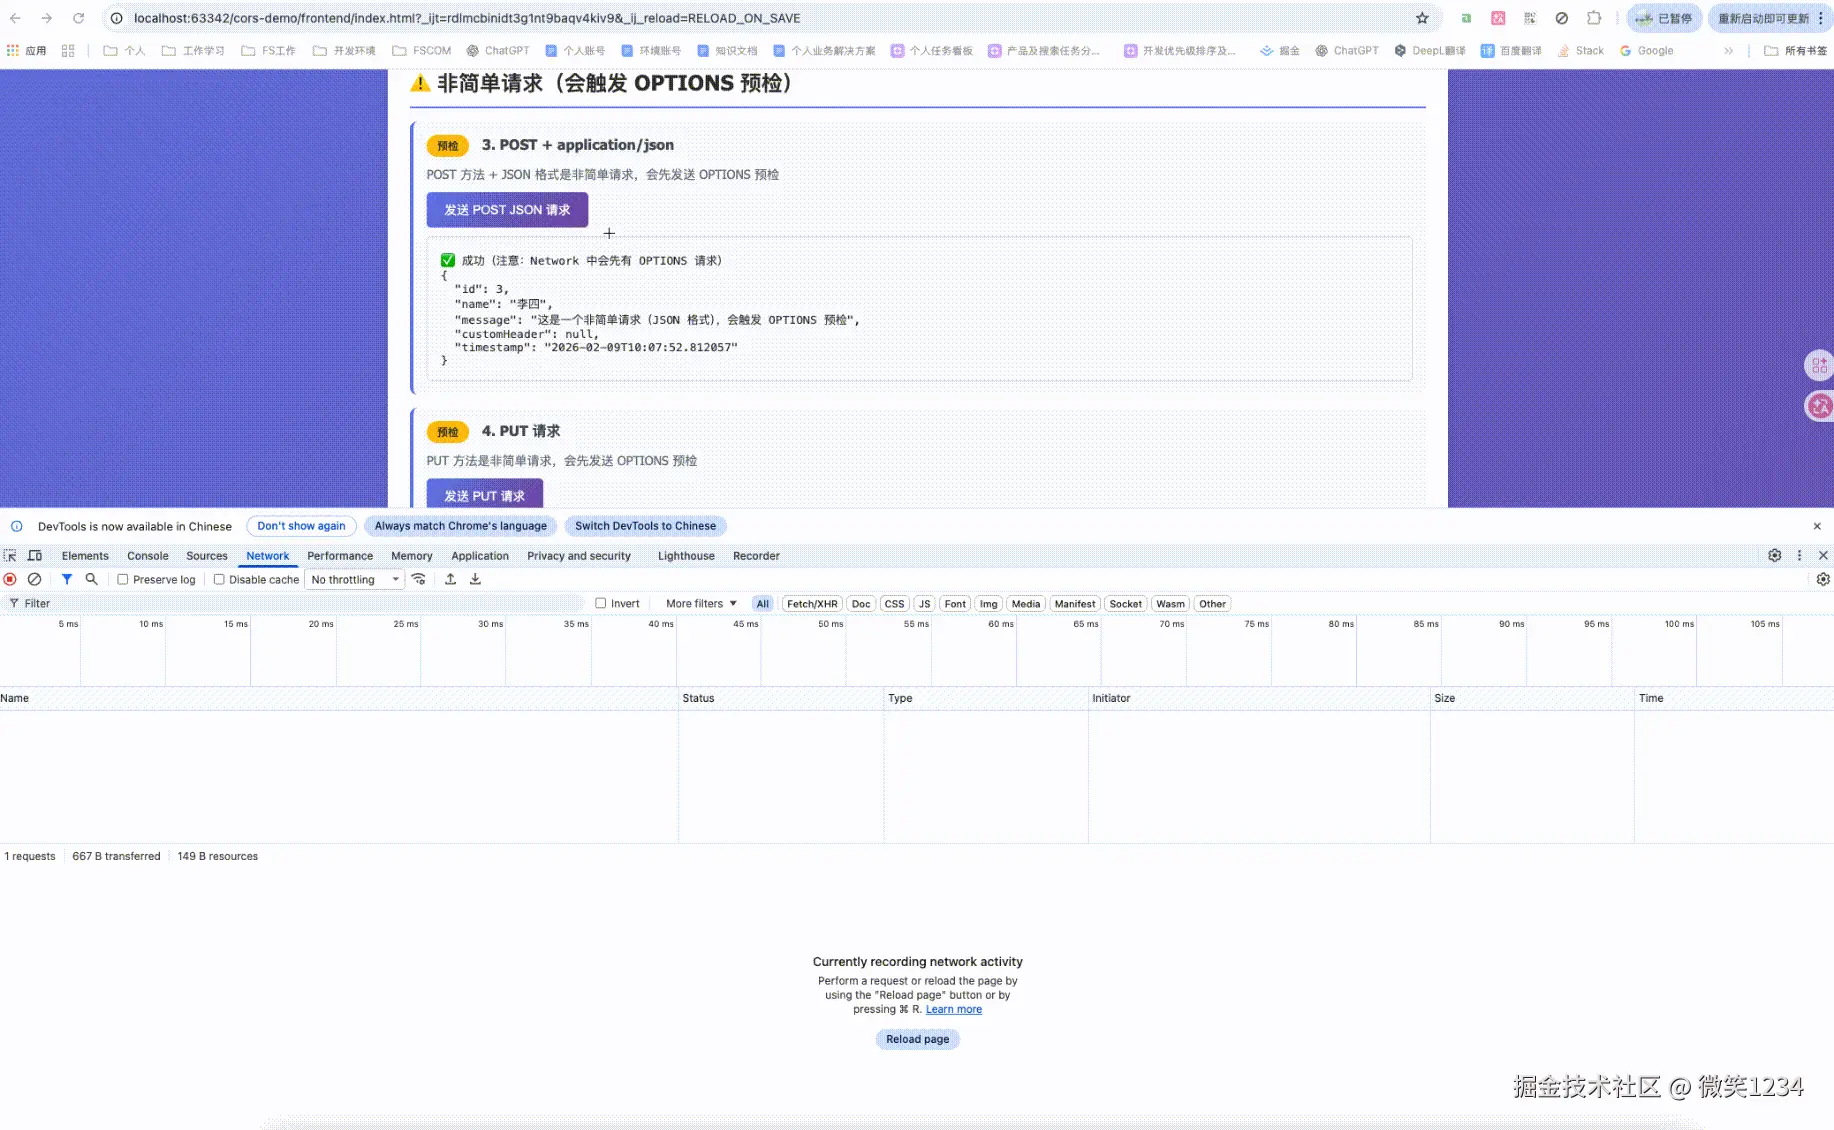Clear the network log

pyautogui.click(x=34, y=579)
